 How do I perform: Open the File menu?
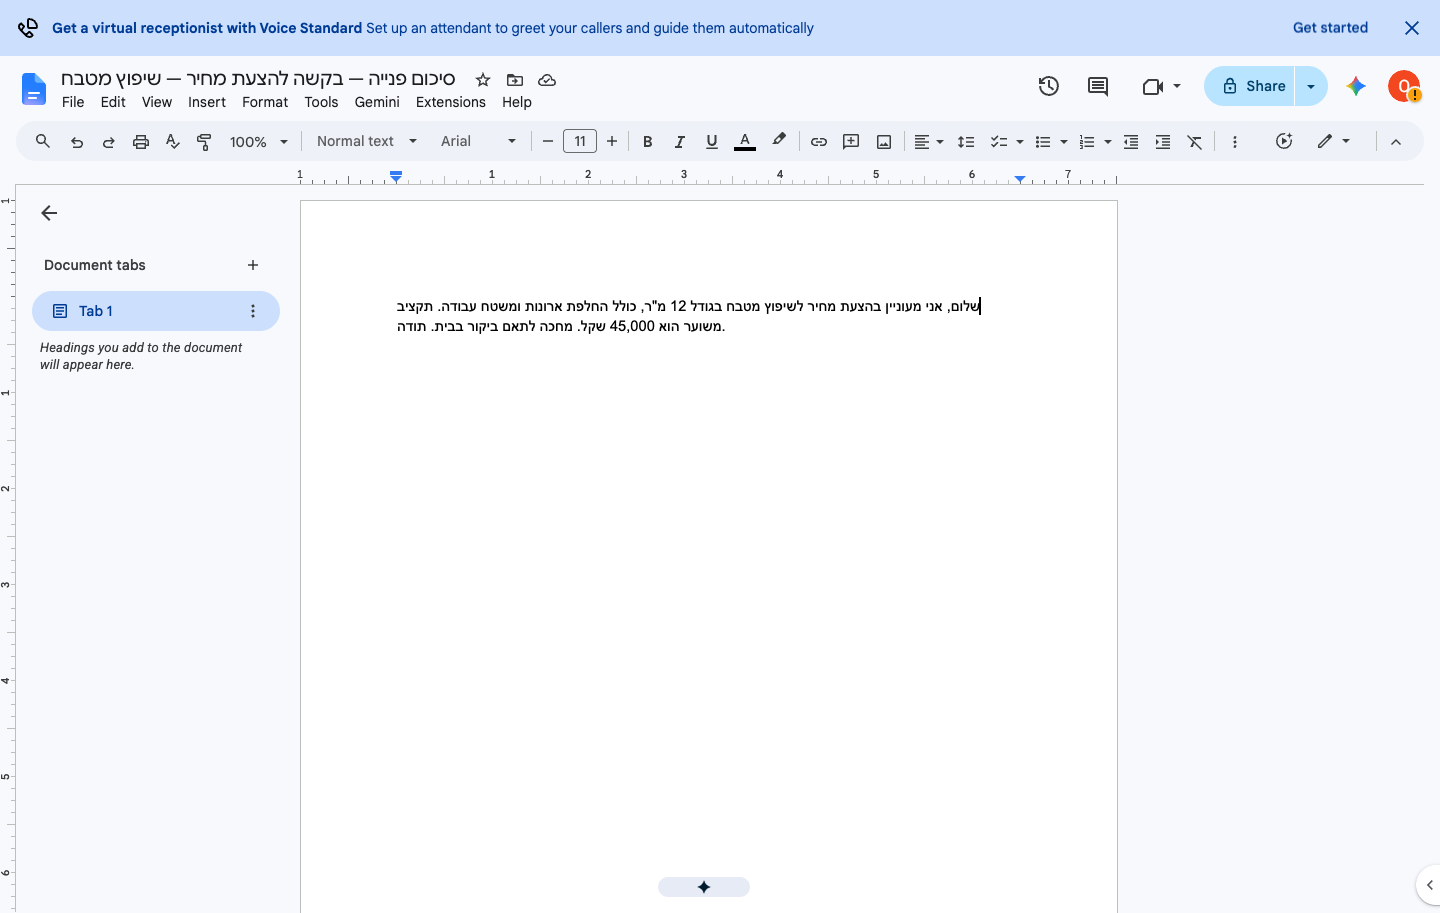[73, 102]
